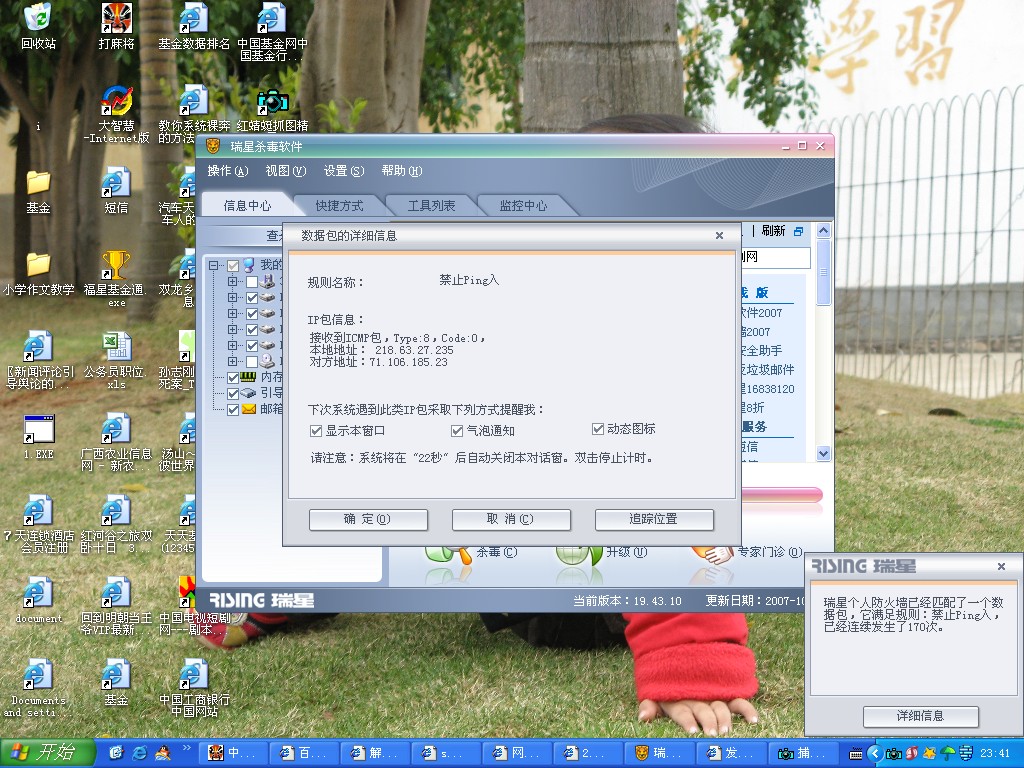Expand hidden system tray icons arrow
Viewport: 1024px width, 768px height.
coord(875,753)
